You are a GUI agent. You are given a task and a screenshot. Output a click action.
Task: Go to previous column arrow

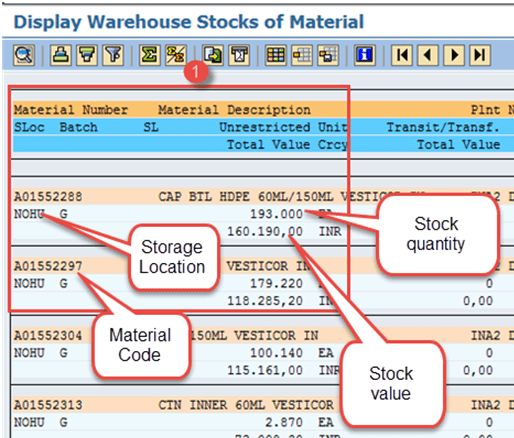tap(428, 55)
